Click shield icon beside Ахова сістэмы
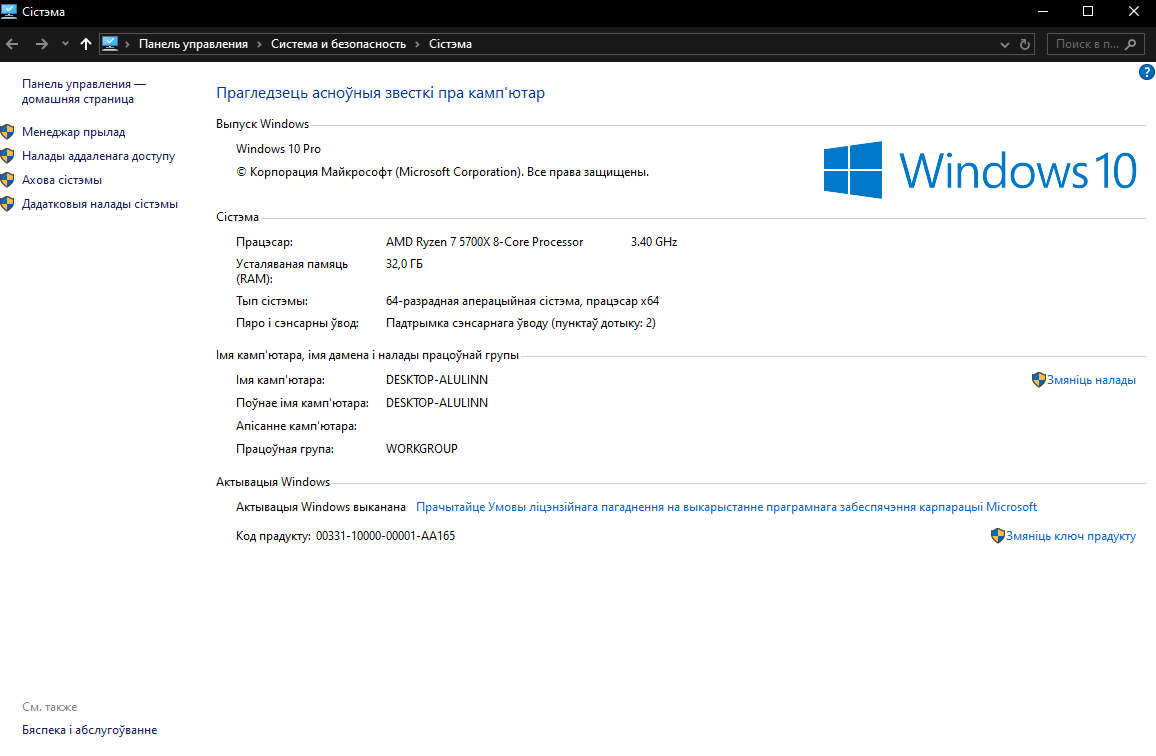1156x756 pixels. coord(7,180)
